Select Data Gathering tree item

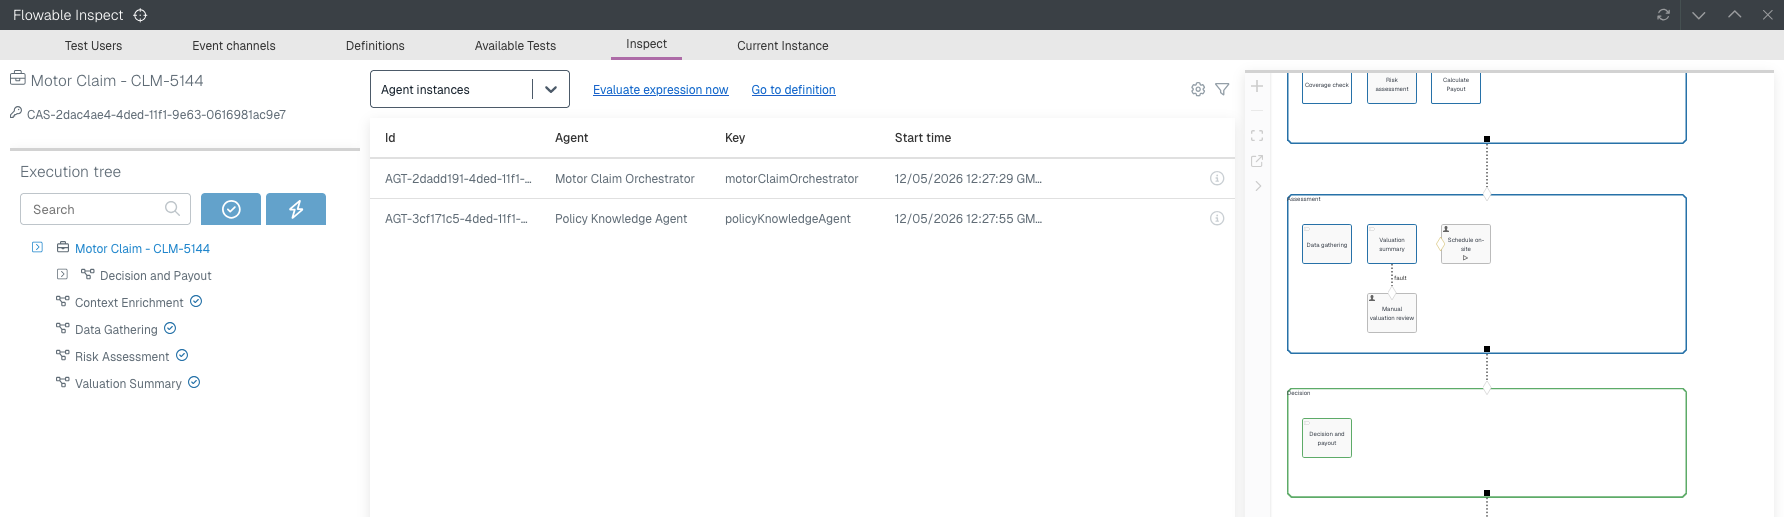116,330
